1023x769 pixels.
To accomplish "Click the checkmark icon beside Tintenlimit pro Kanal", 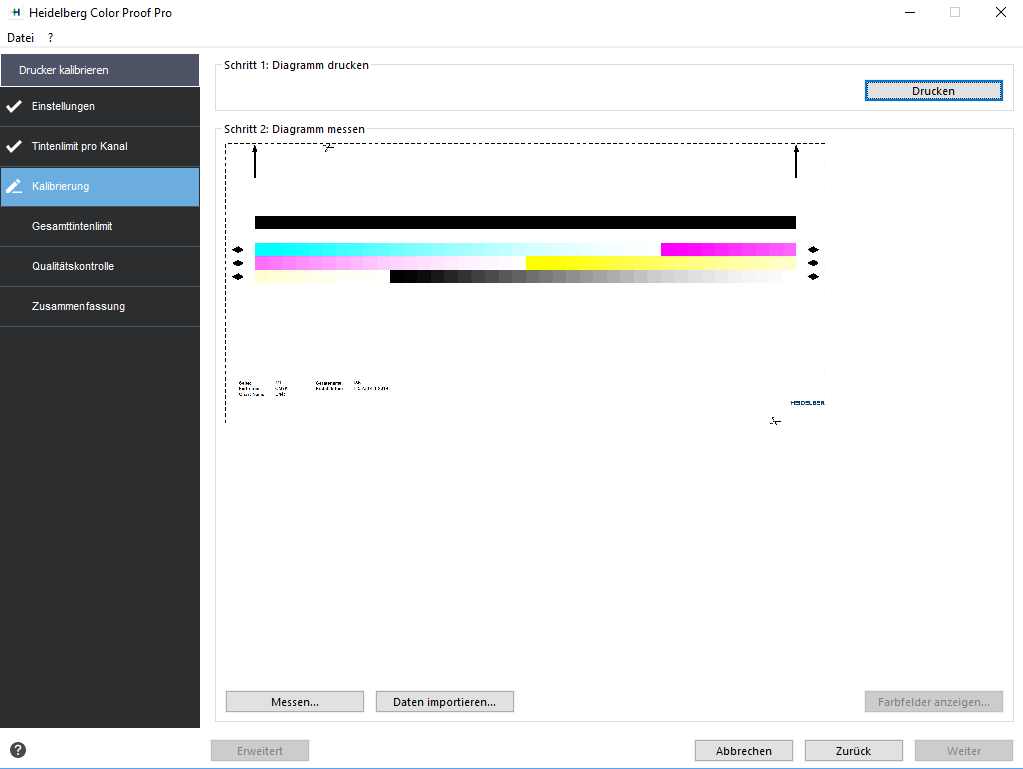I will coord(14,146).
